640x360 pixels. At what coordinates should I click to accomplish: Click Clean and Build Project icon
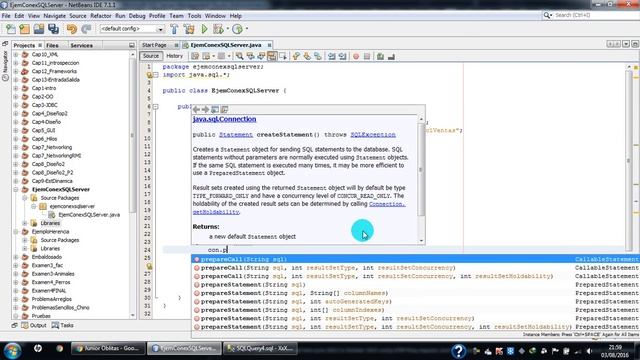pos(189,29)
